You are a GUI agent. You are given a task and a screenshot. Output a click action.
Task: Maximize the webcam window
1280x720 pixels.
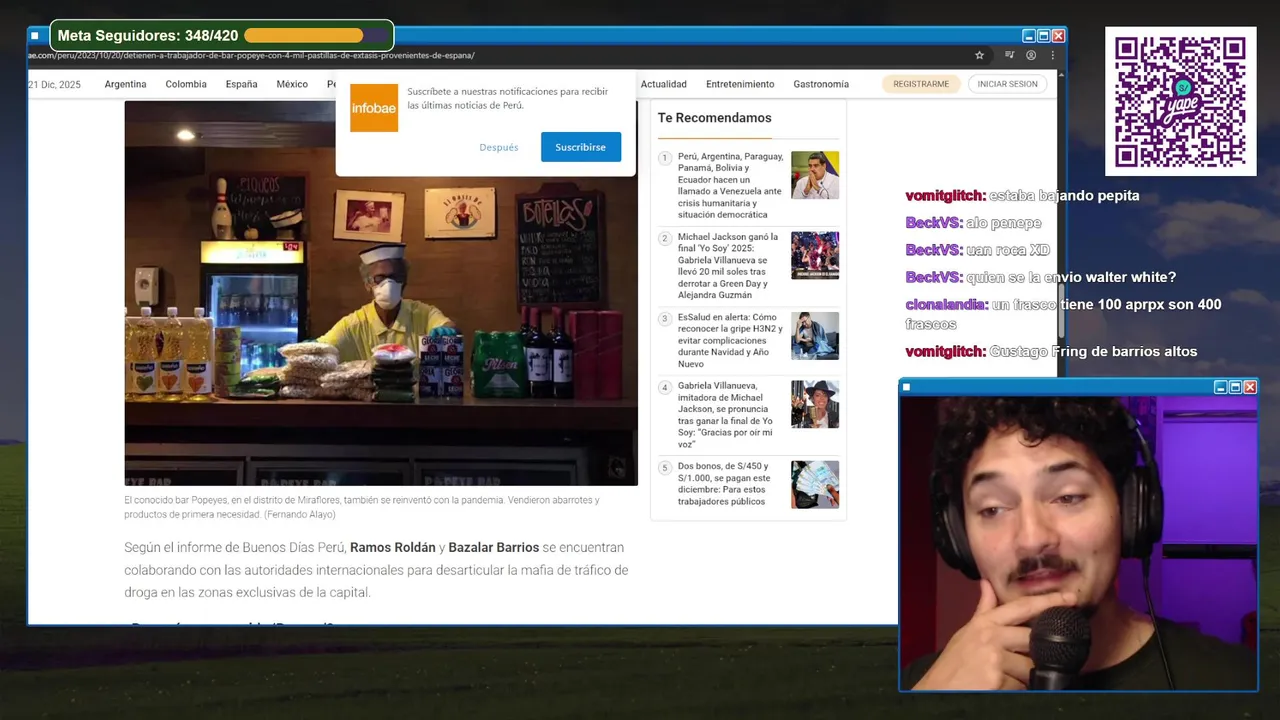tap(1235, 387)
